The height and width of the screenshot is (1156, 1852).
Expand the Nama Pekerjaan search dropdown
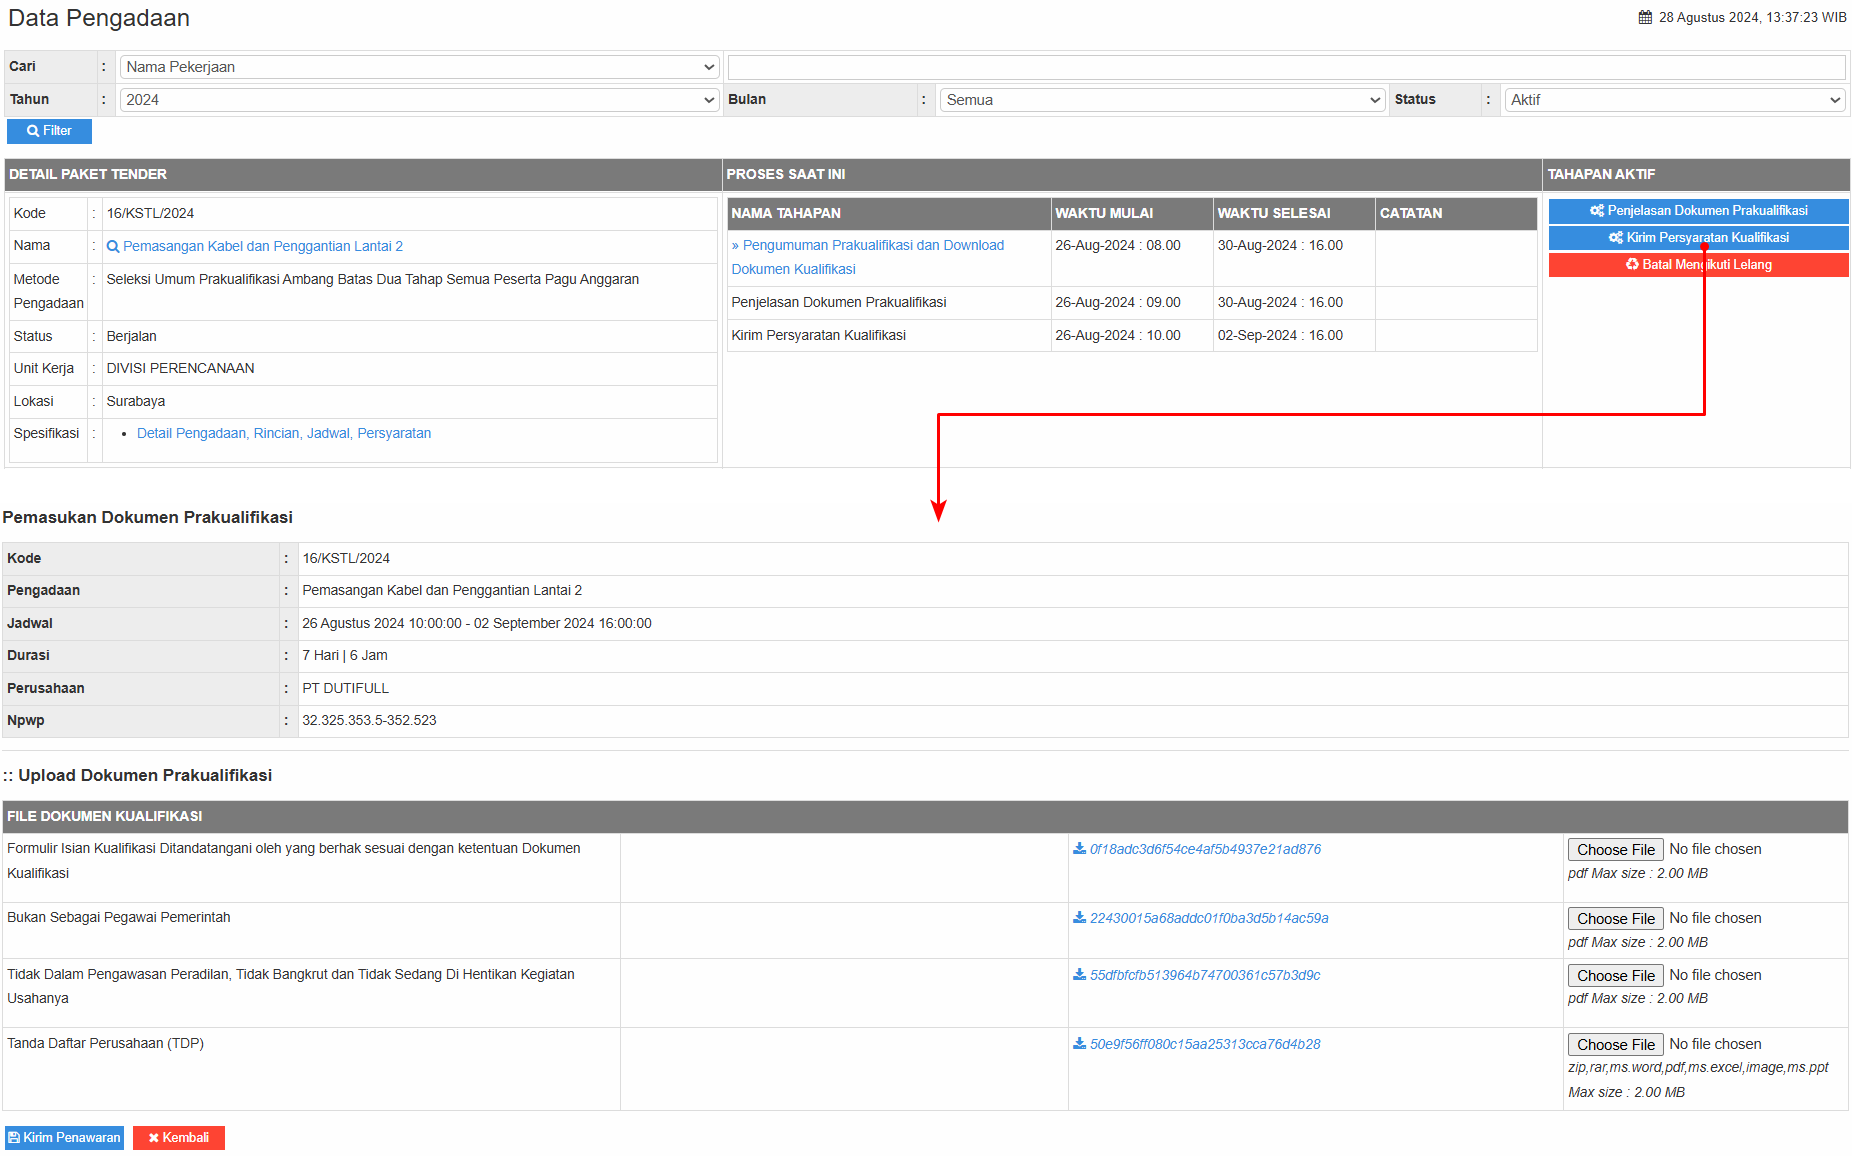419,67
